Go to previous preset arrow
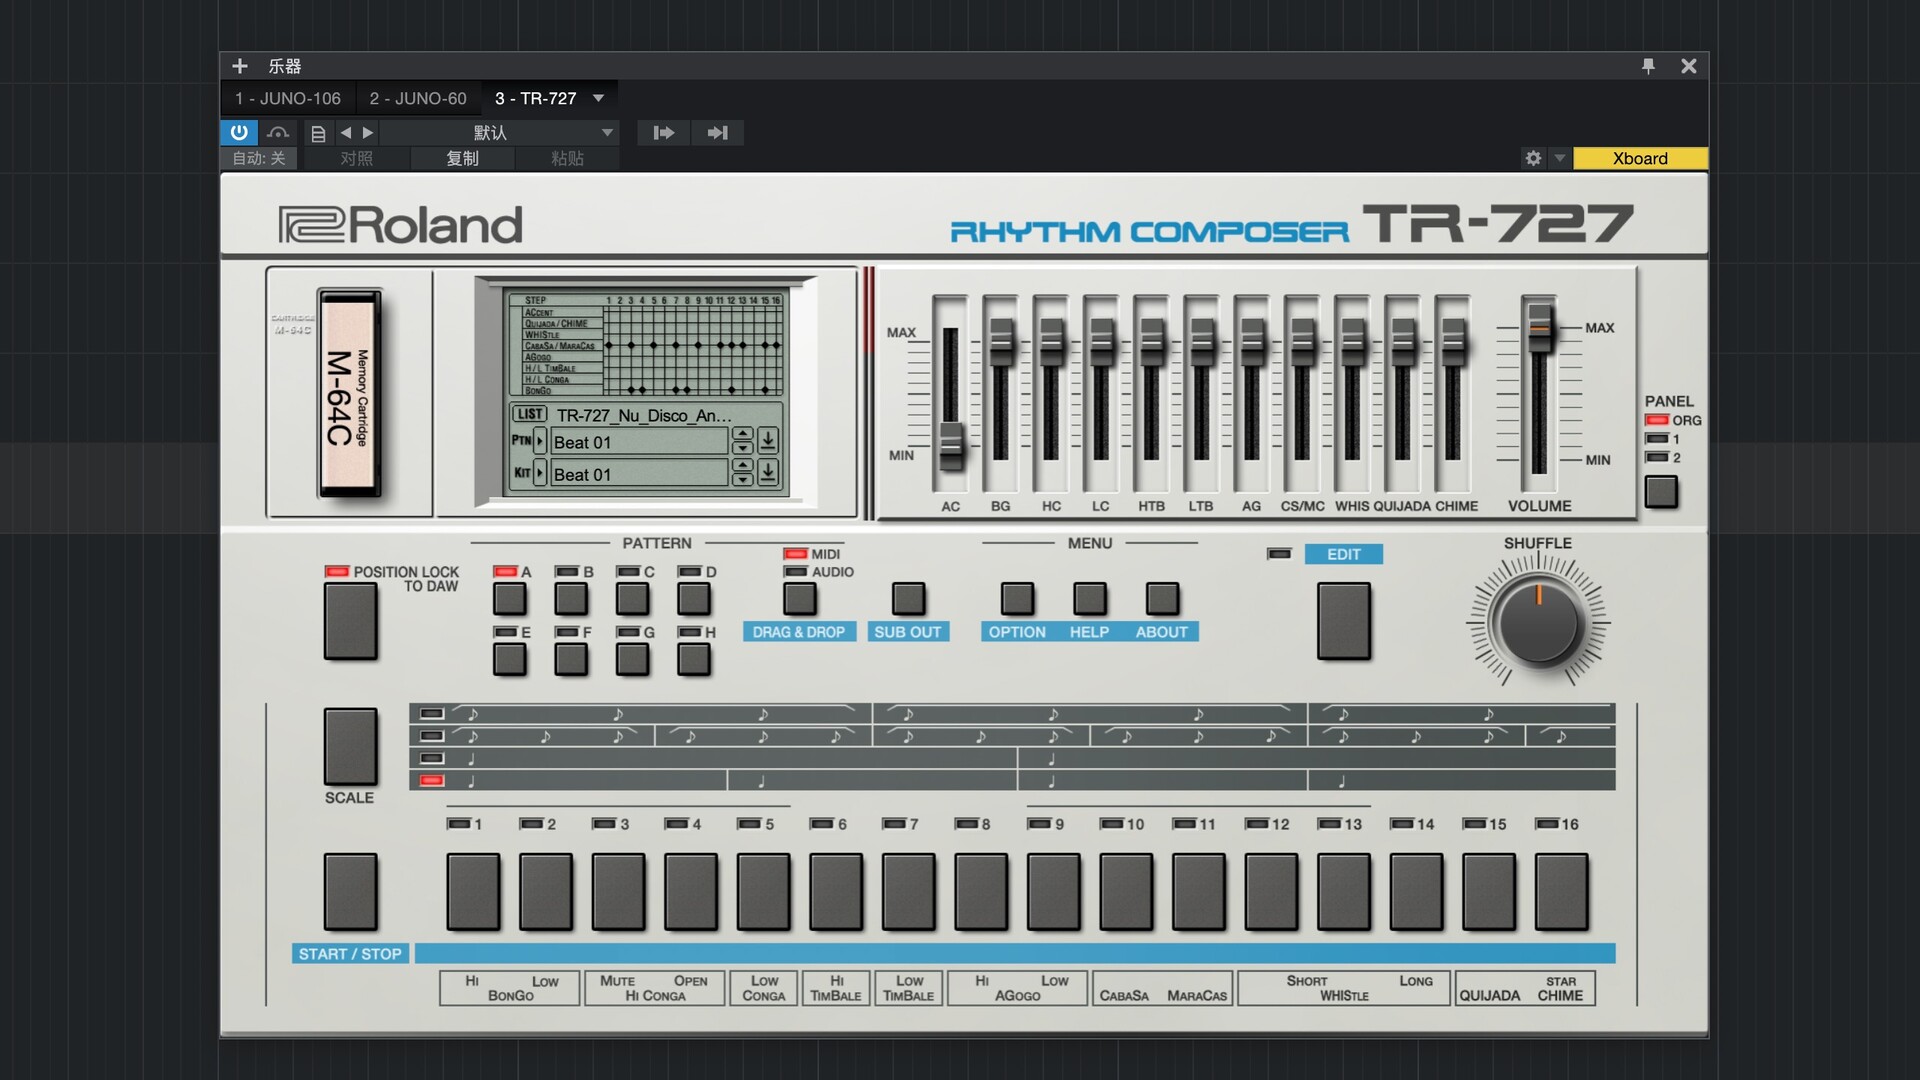Viewport: 1920px width, 1080px height. 346,132
